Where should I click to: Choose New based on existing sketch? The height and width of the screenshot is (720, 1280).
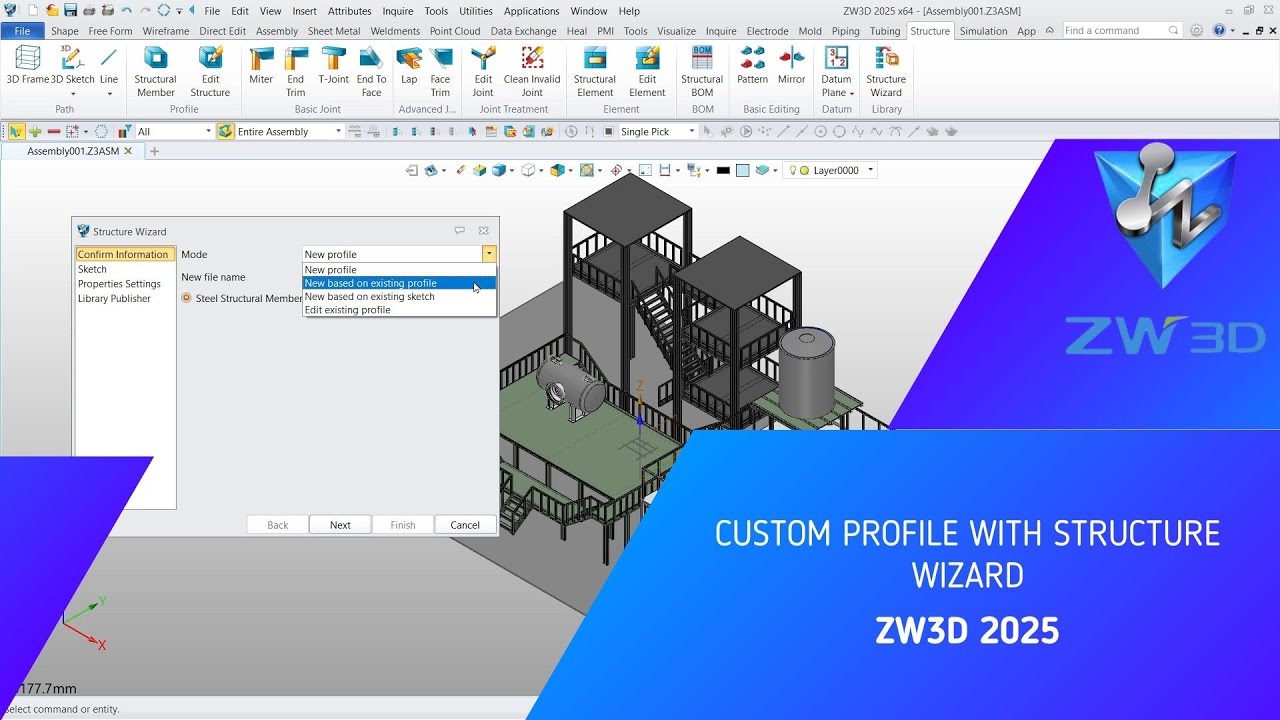[399, 297]
